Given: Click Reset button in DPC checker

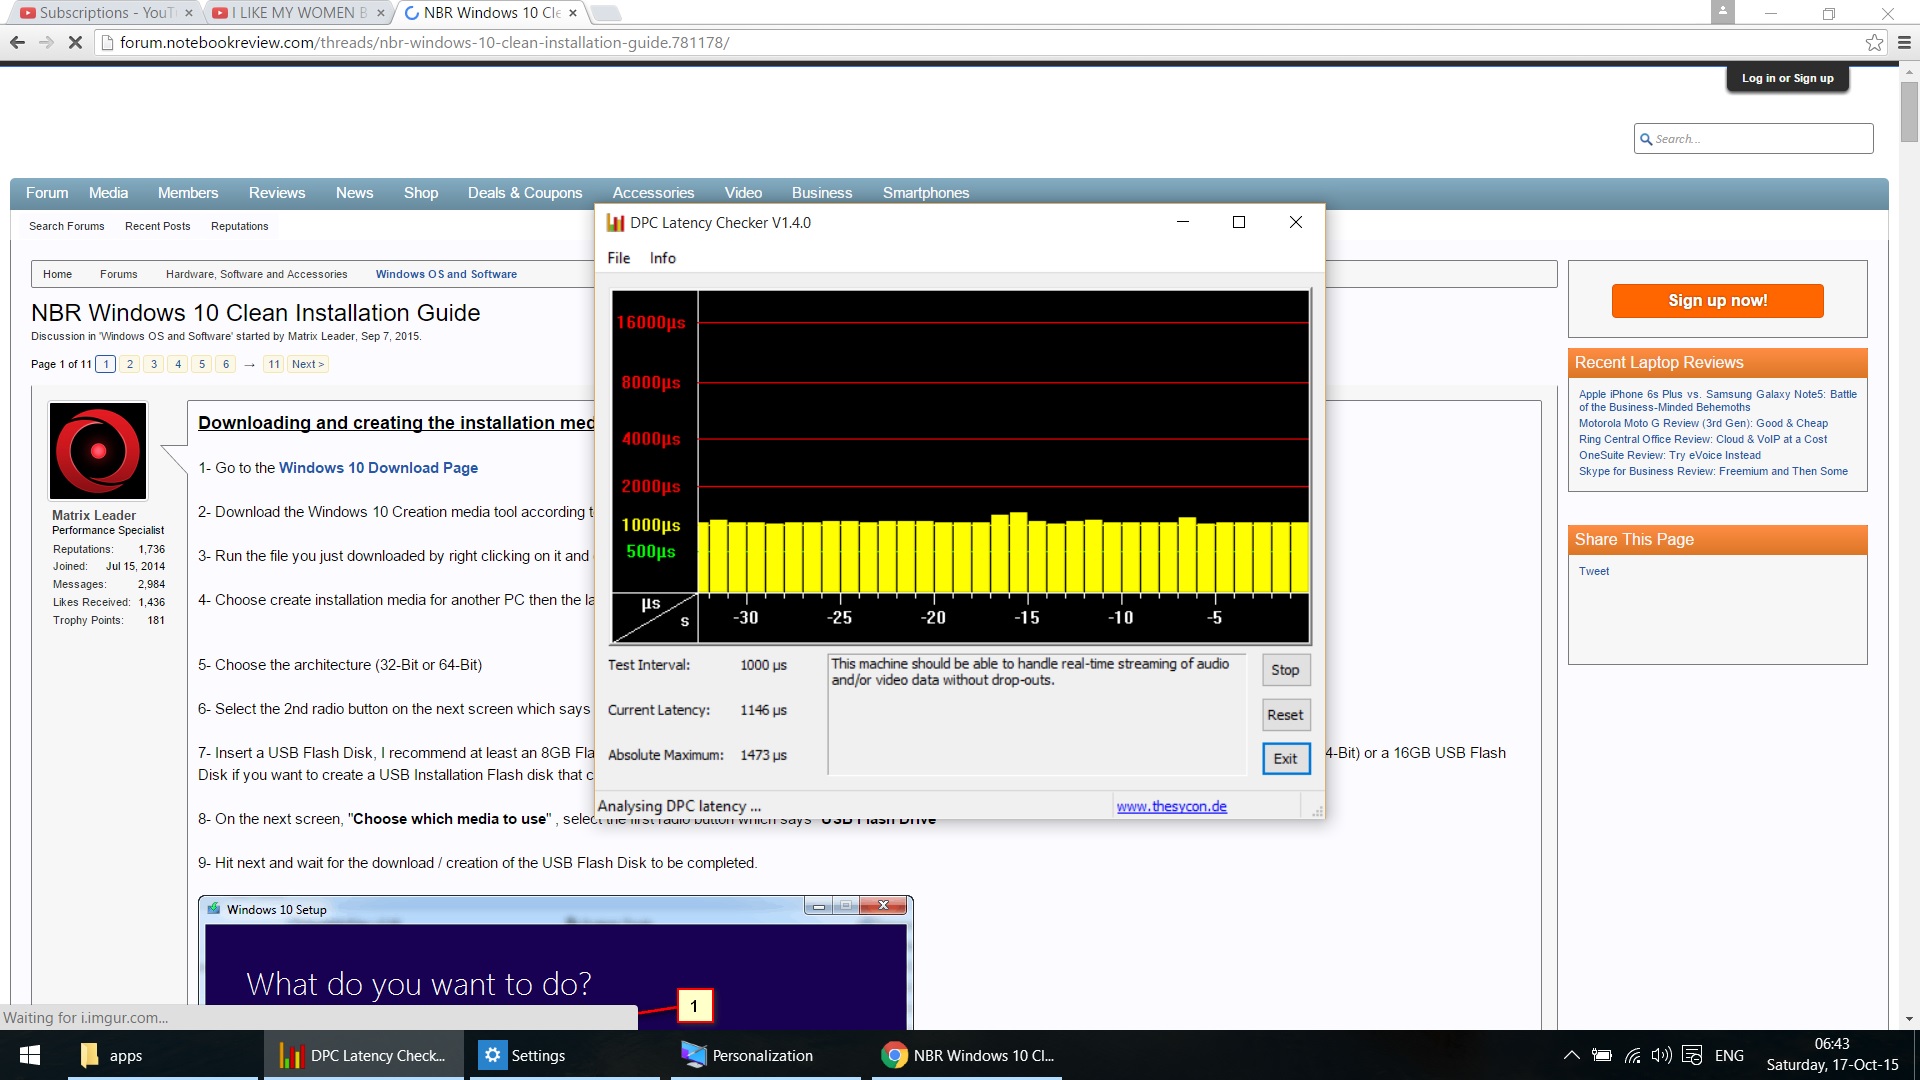Looking at the screenshot, I should [x=1285, y=715].
